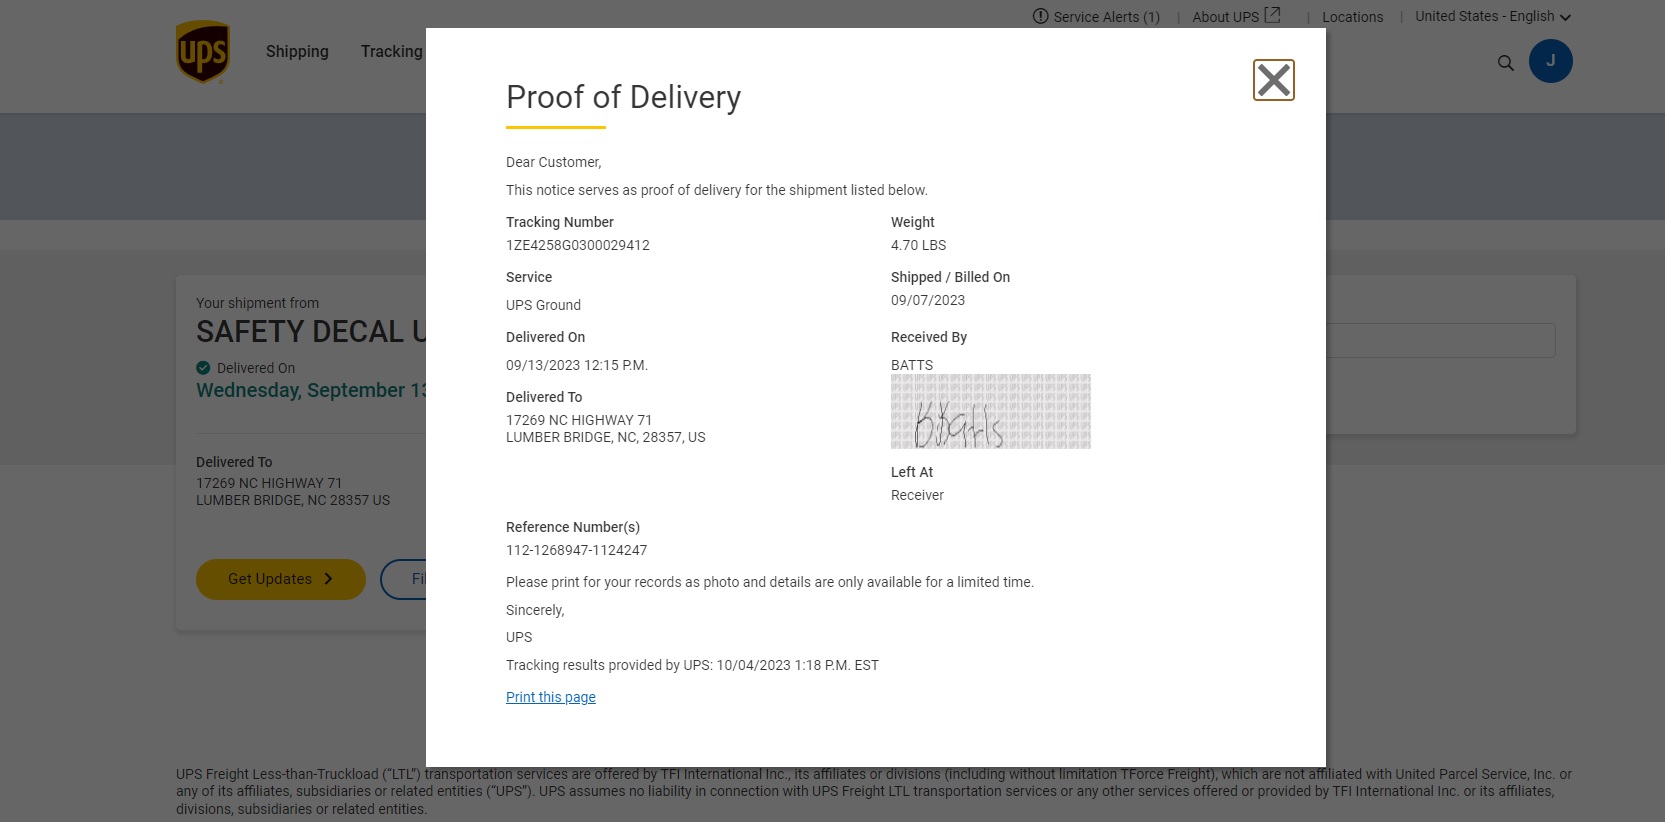The image size is (1665, 822).
Task: Click the partially hidden button beside Get Updates
Action: pos(404,579)
